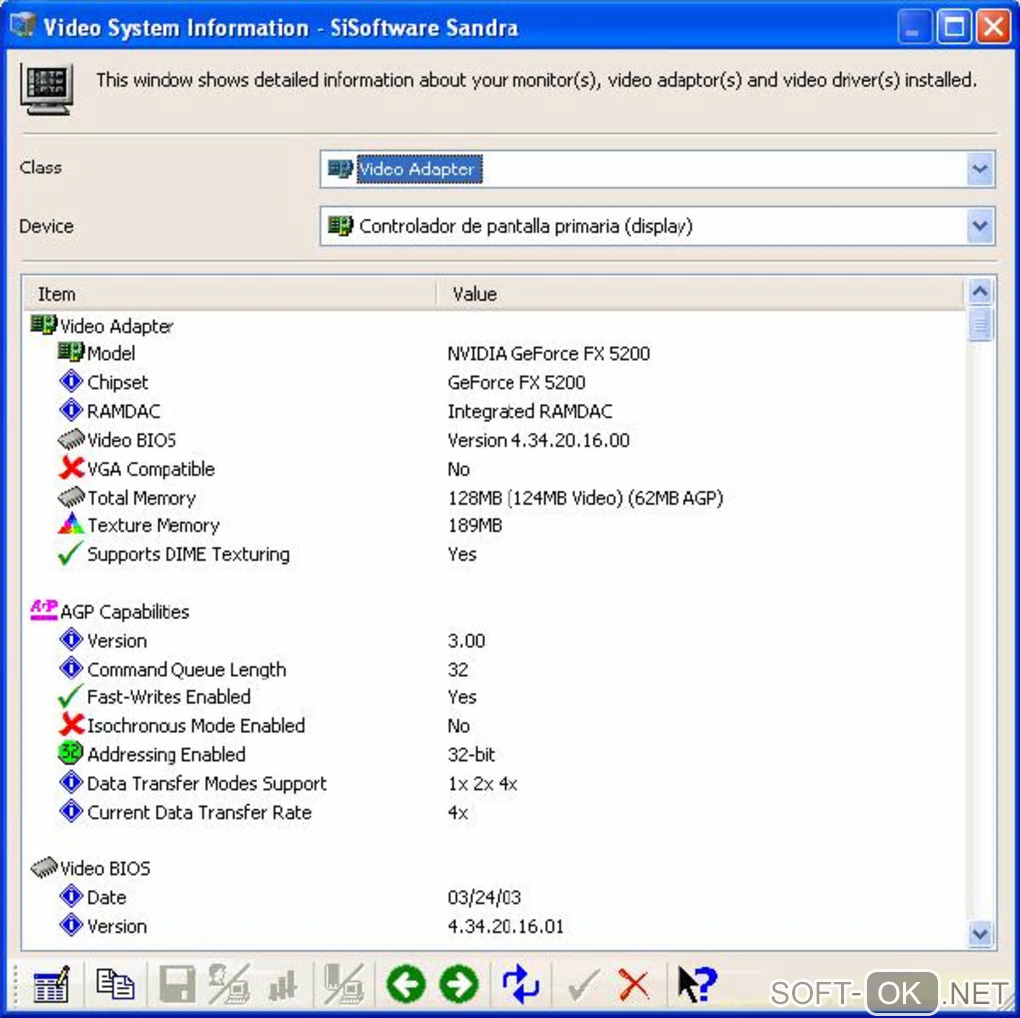Click the value NVIDIA GeForce FX 5200

click(548, 353)
